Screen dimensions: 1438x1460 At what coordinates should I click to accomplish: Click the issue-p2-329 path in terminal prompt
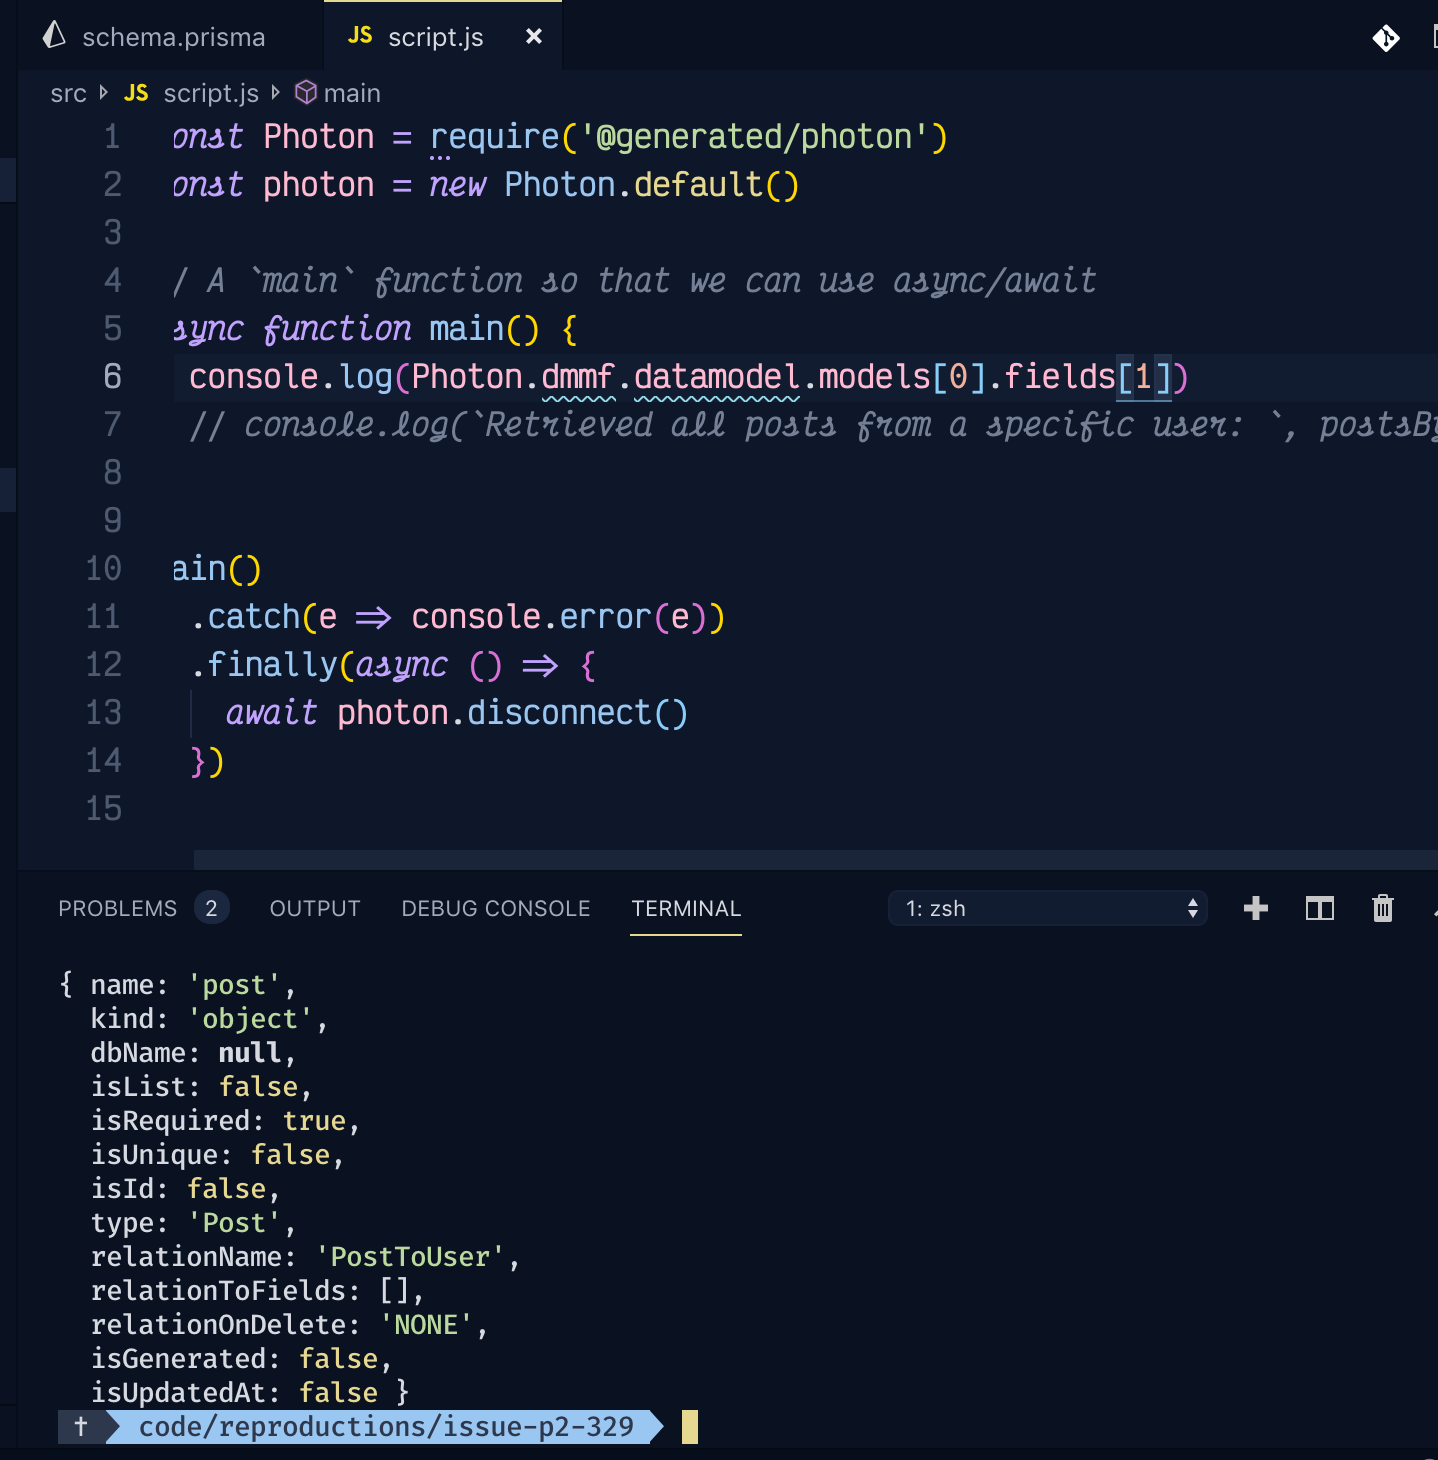click(387, 1427)
